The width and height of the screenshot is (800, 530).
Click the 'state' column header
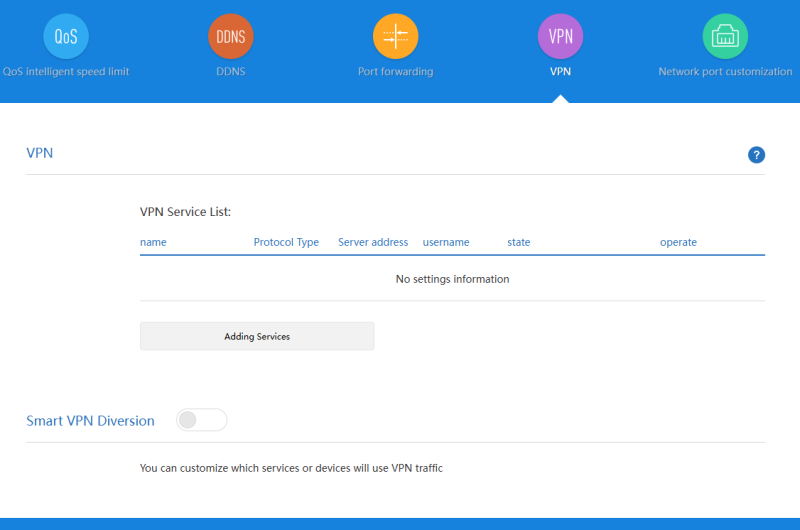click(x=518, y=242)
